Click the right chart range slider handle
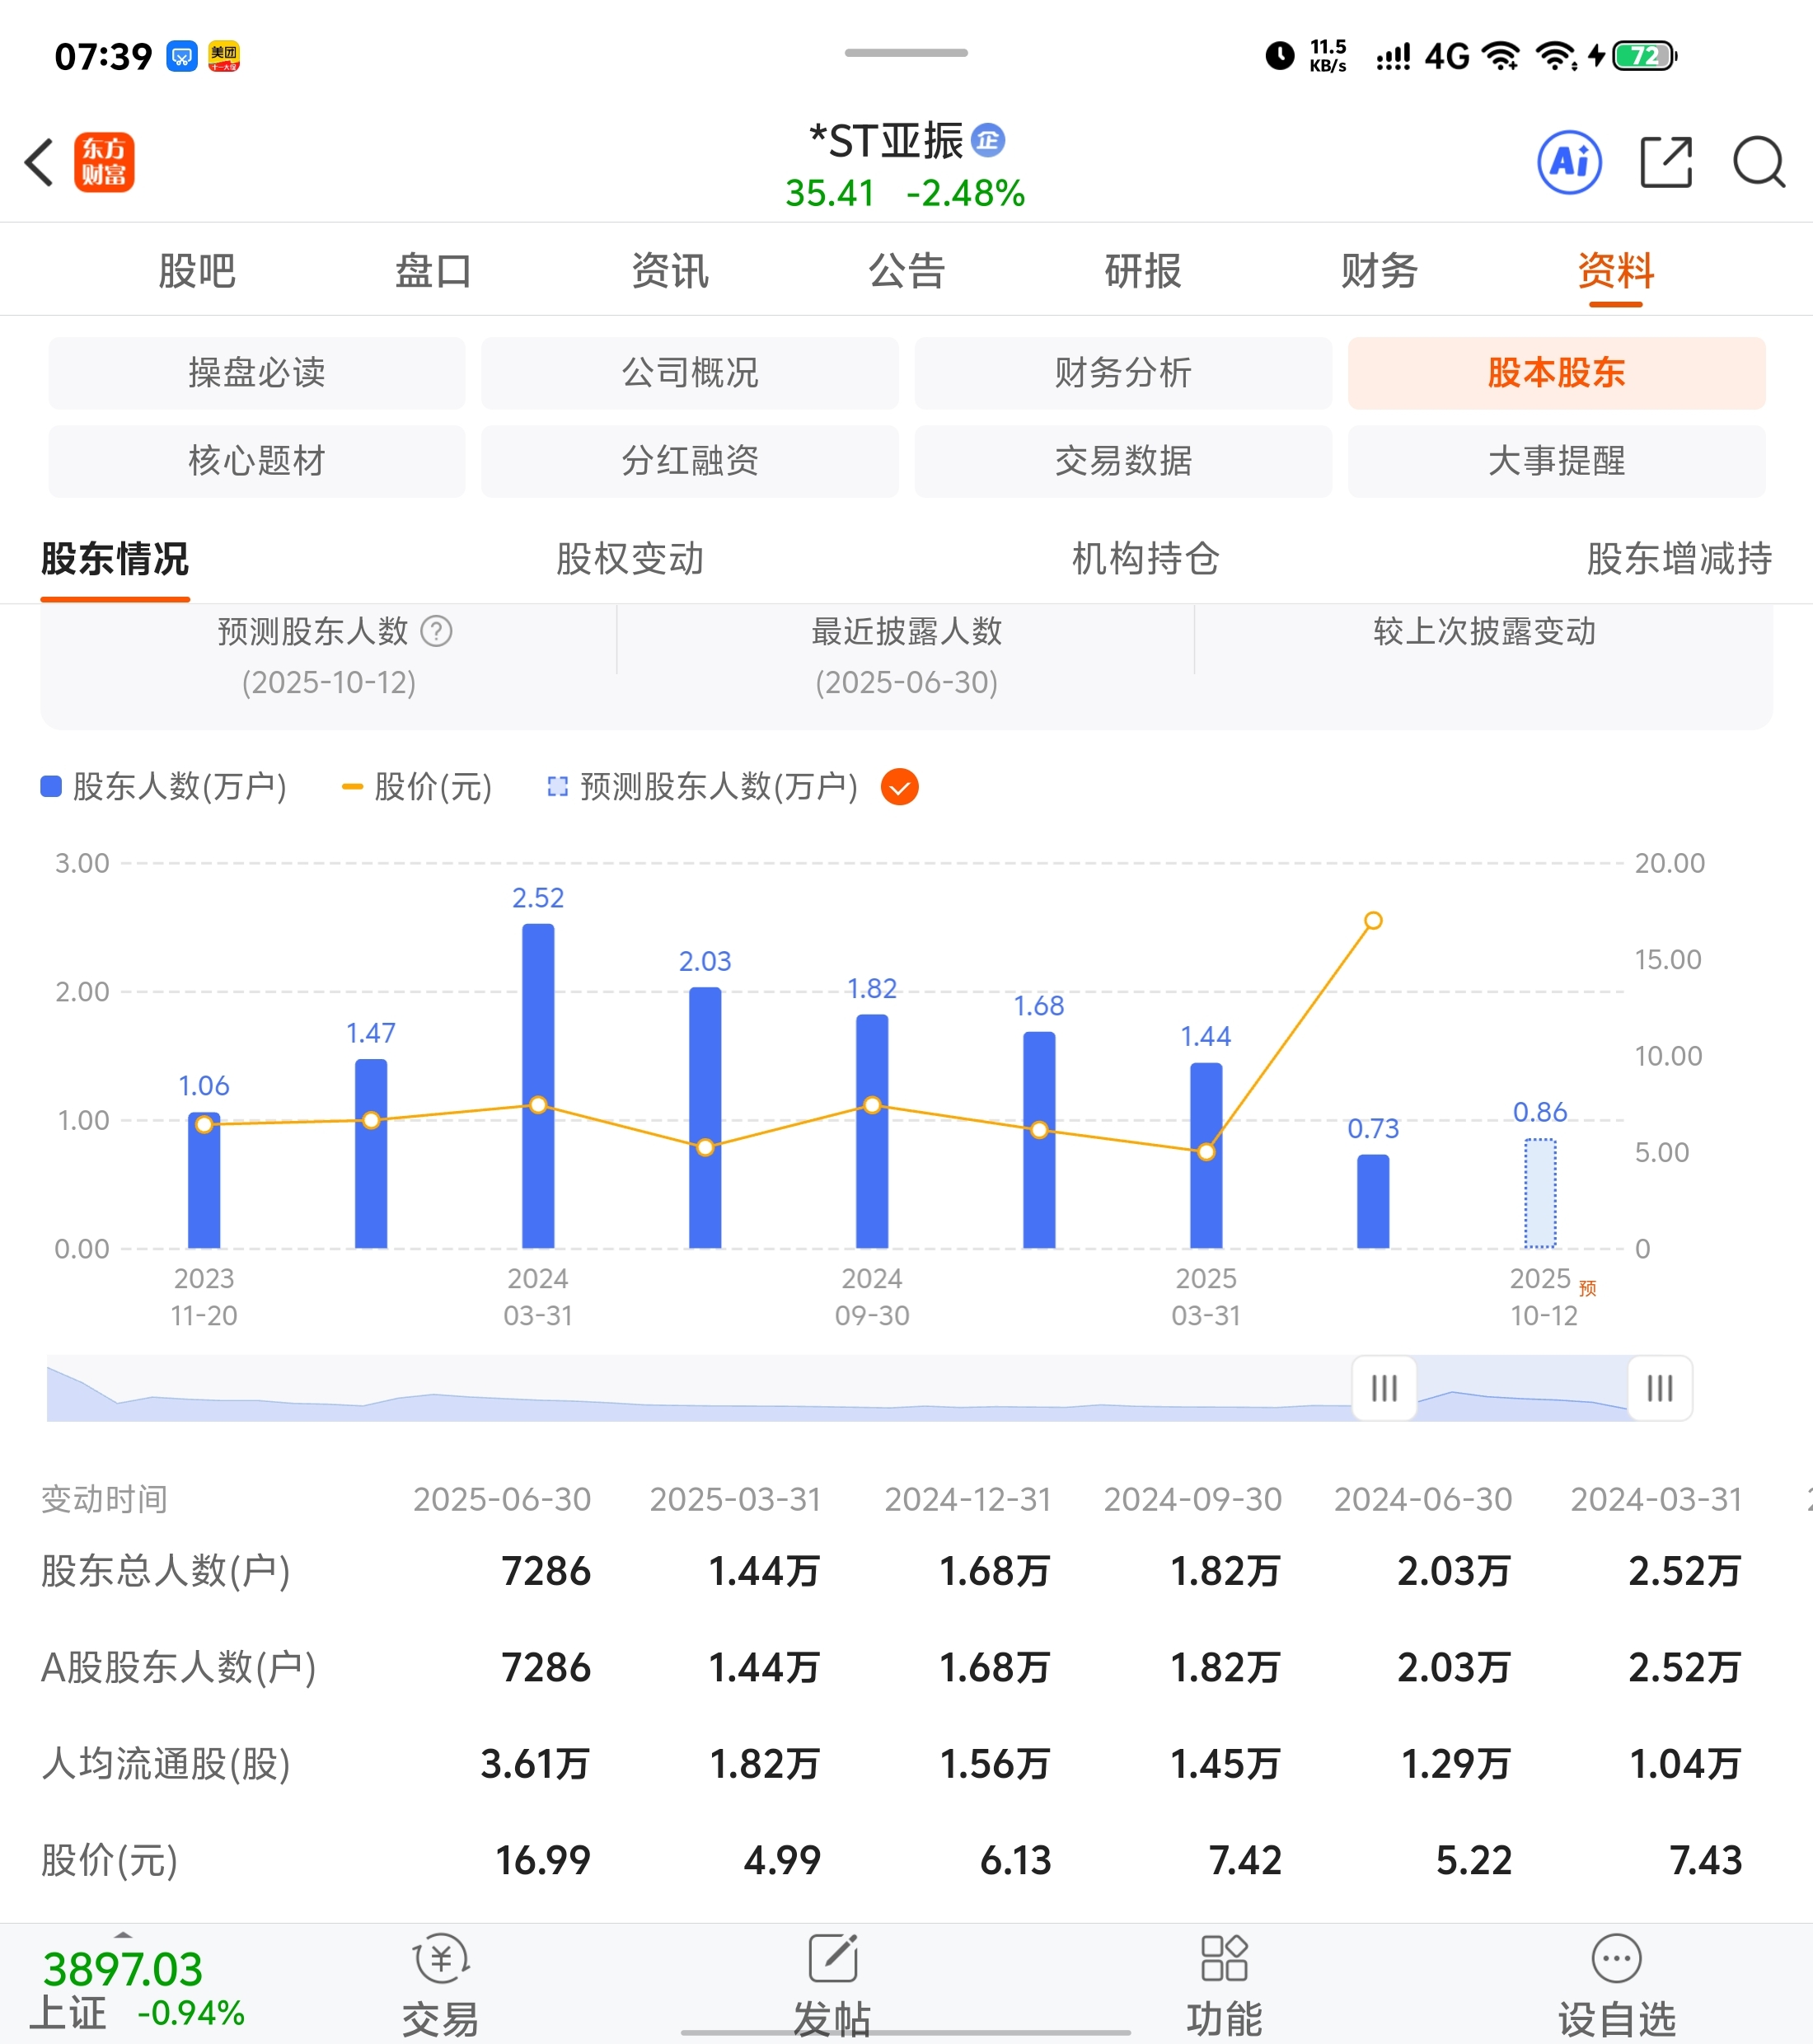 1659,1388
